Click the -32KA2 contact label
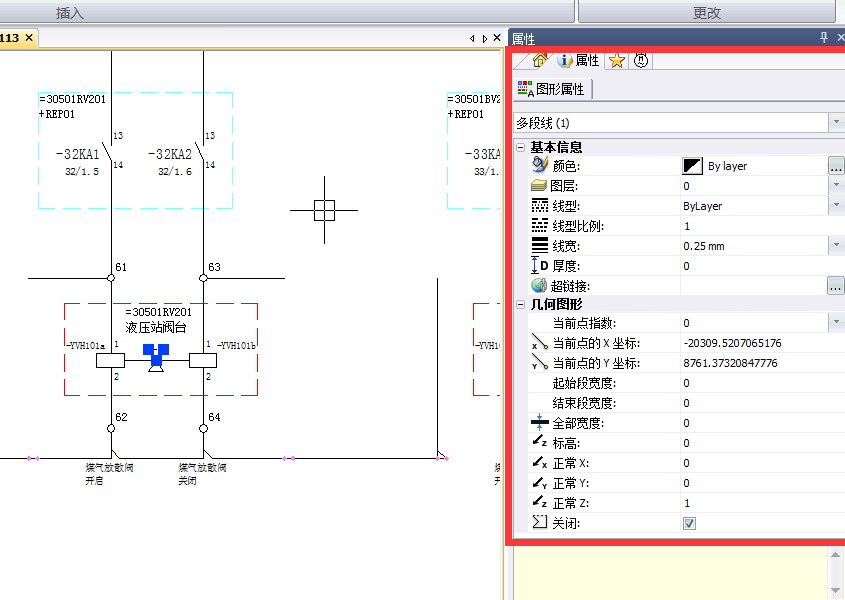This screenshot has width=845, height=600. click(x=170, y=155)
